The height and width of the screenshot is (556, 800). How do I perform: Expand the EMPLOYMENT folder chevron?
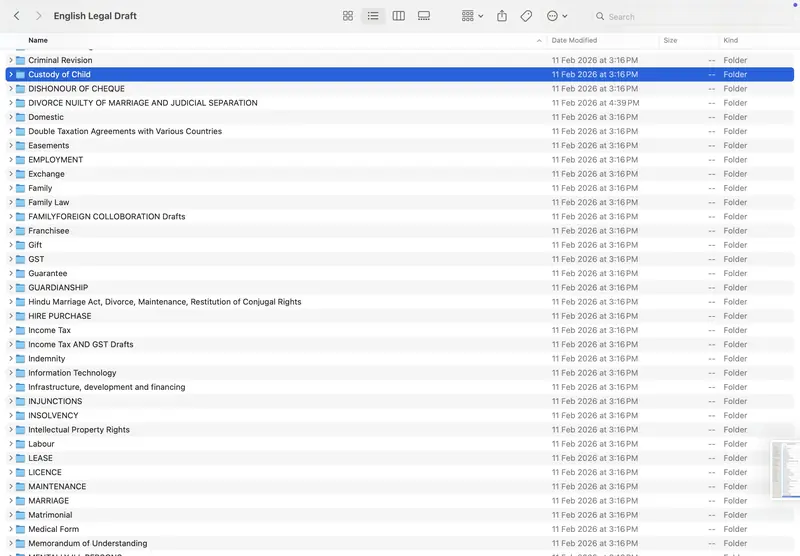point(11,160)
